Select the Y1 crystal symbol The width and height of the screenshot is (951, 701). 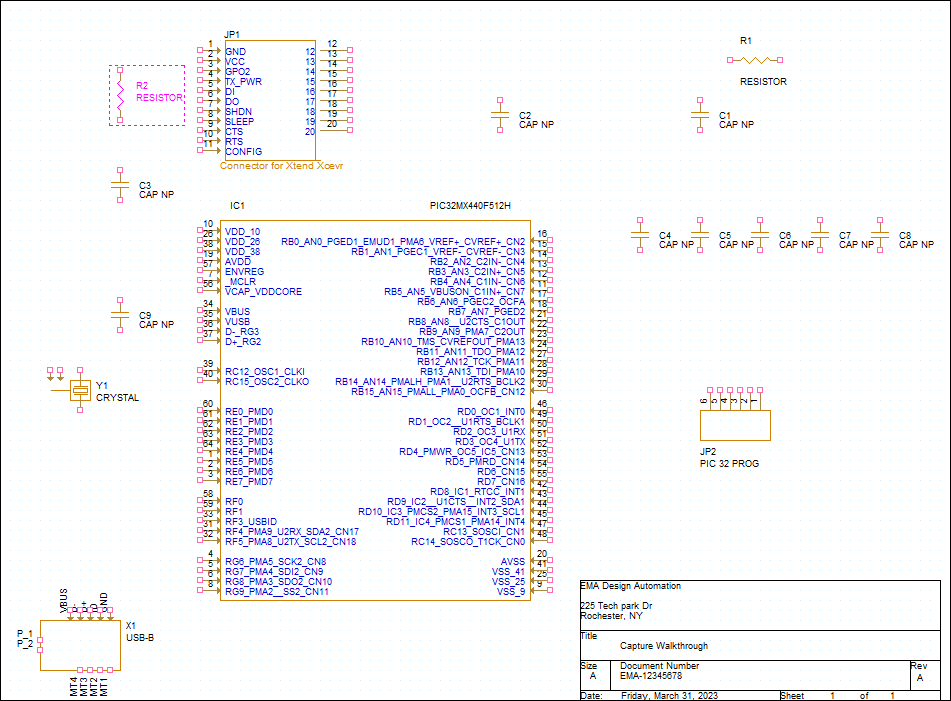coord(80,390)
